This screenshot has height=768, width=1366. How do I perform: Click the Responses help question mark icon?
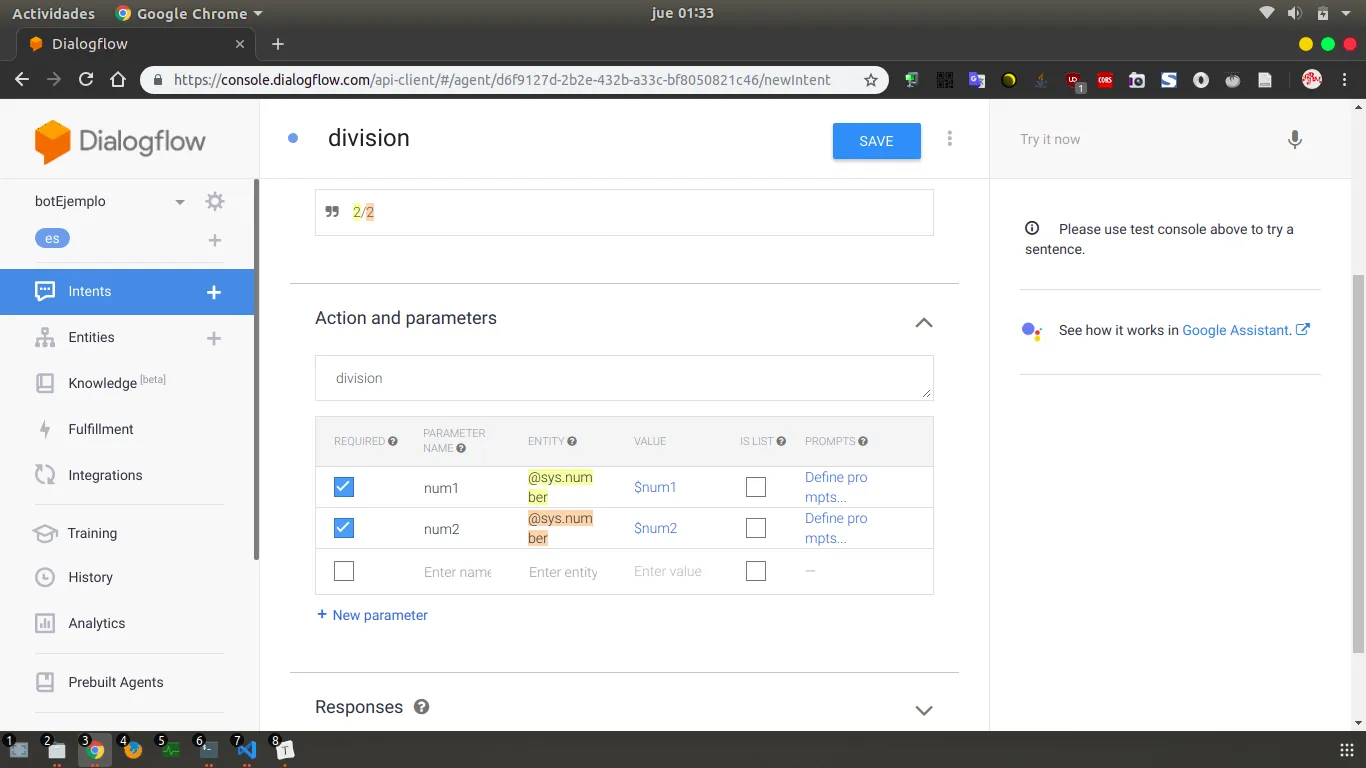click(x=421, y=707)
